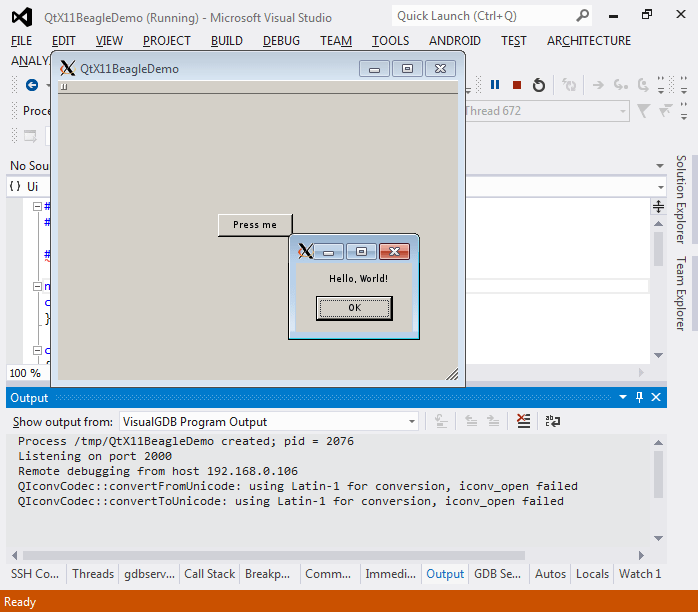Go to next message in Output

(x=493, y=421)
